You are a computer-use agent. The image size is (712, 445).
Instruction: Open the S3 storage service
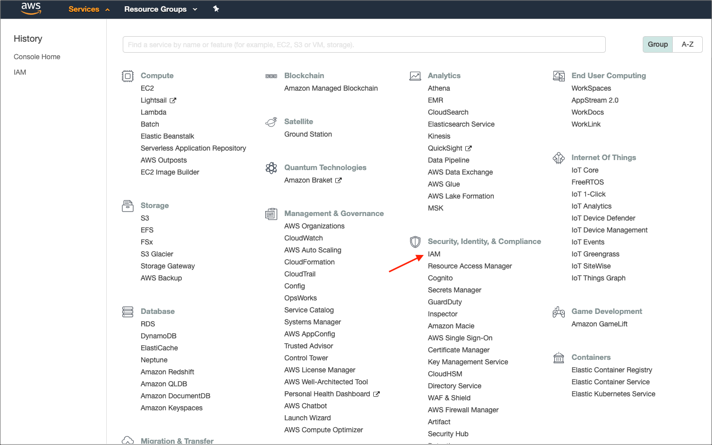click(x=145, y=218)
